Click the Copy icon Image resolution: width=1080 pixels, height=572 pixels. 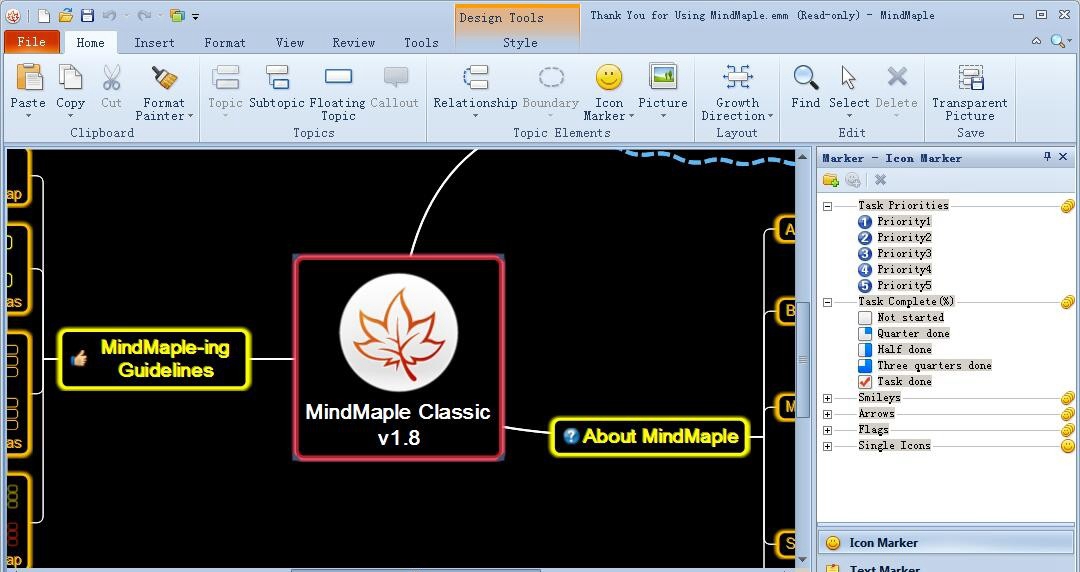70,77
